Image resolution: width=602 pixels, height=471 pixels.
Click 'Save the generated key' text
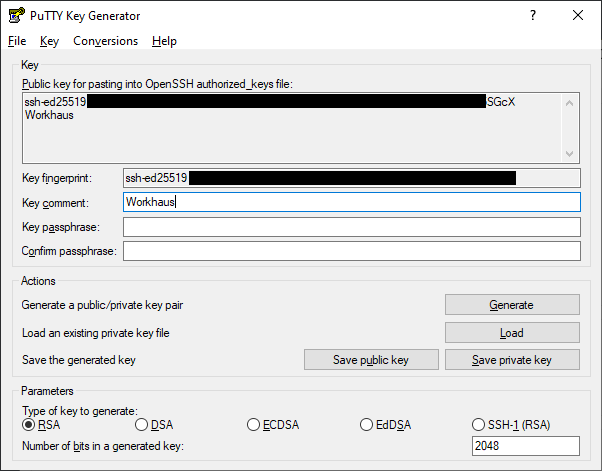tap(79, 360)
